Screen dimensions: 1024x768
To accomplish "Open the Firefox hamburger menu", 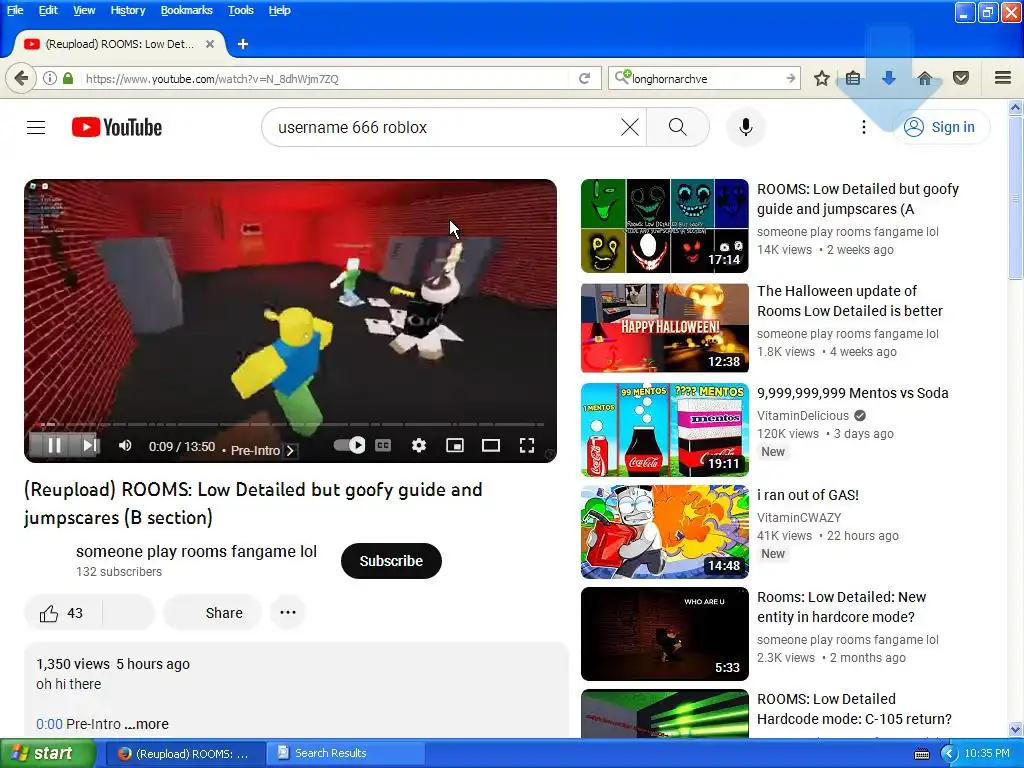I will point(1003,78).
